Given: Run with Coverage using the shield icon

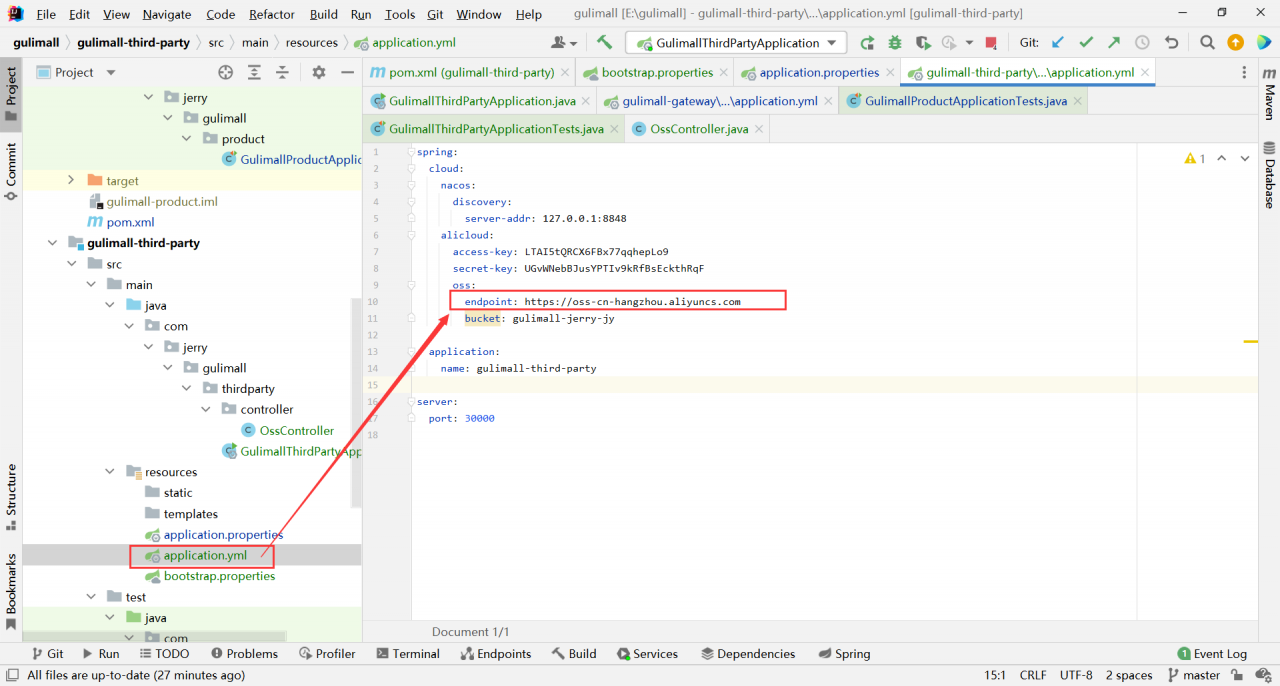Looking at the screenshot, I should coord(923,43).
